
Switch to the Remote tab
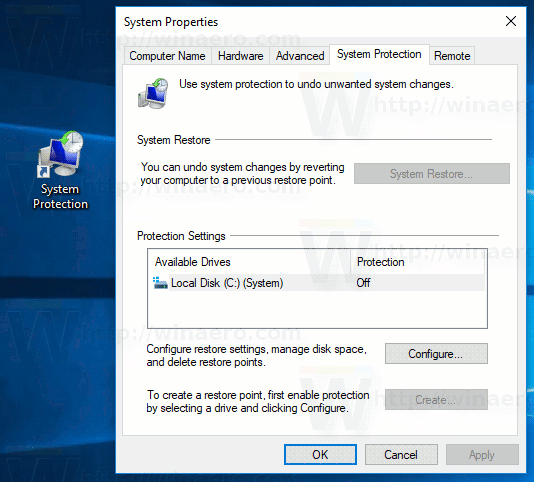tap(452, 56)
